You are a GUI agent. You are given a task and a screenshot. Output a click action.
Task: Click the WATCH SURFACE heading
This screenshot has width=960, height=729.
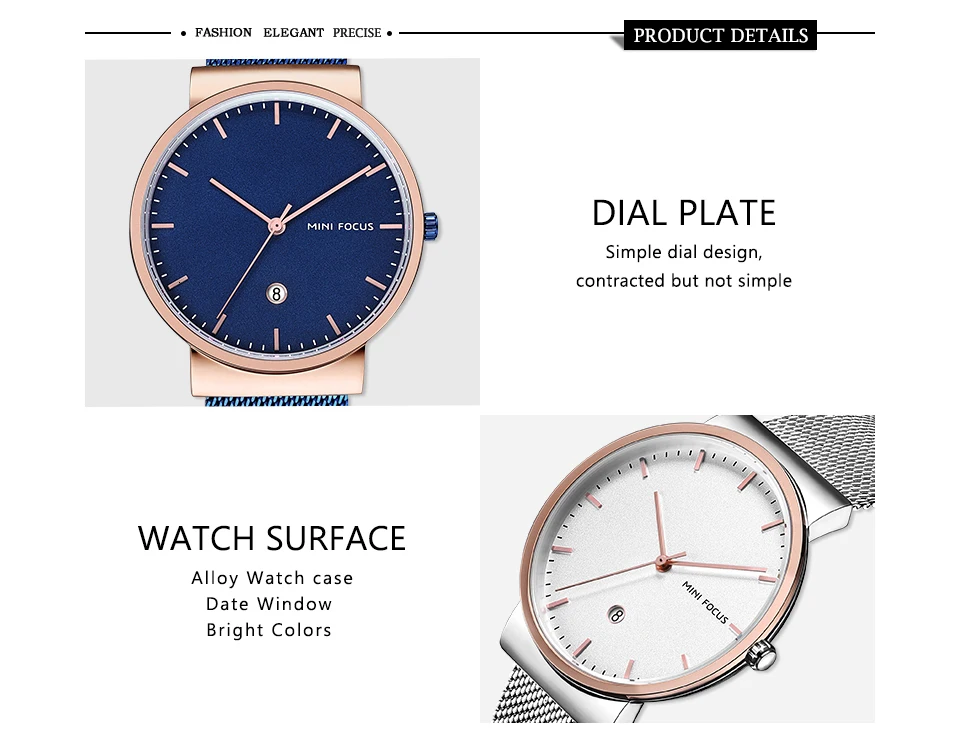tap(272, 538)
